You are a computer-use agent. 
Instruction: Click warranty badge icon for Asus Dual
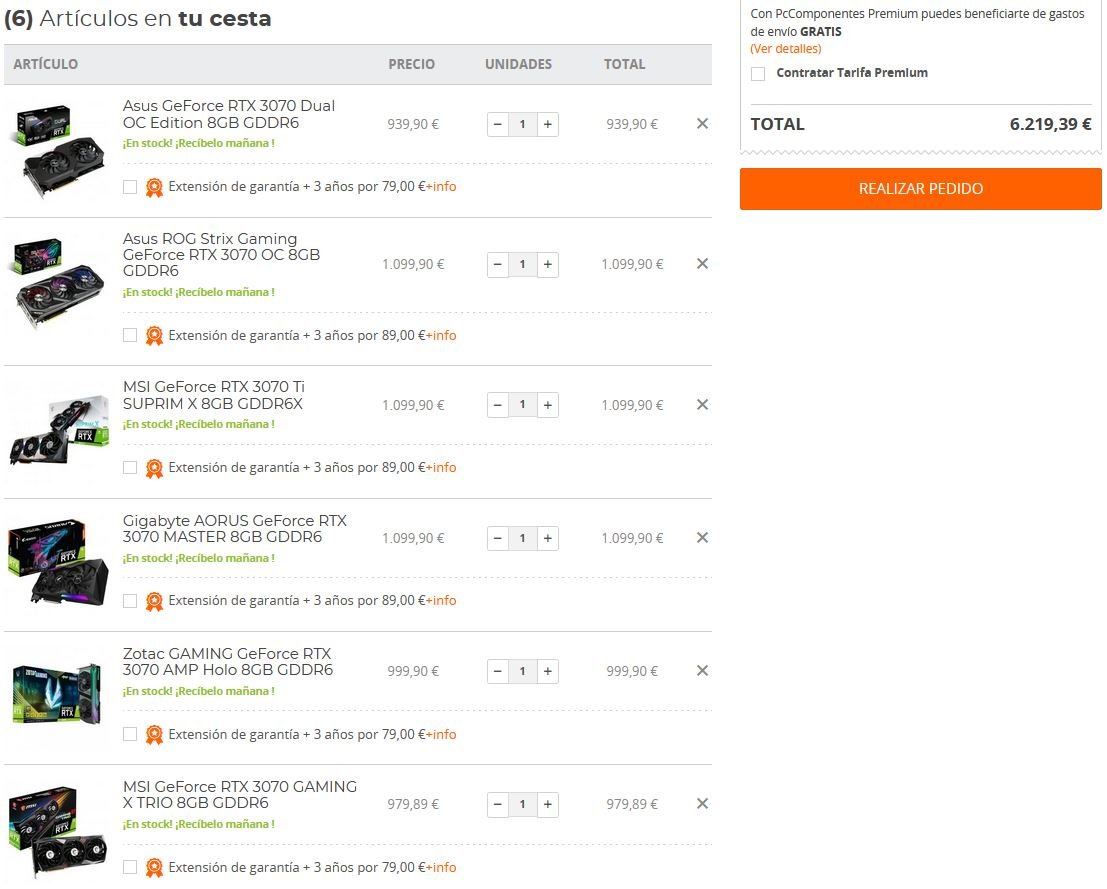(154, 187)
